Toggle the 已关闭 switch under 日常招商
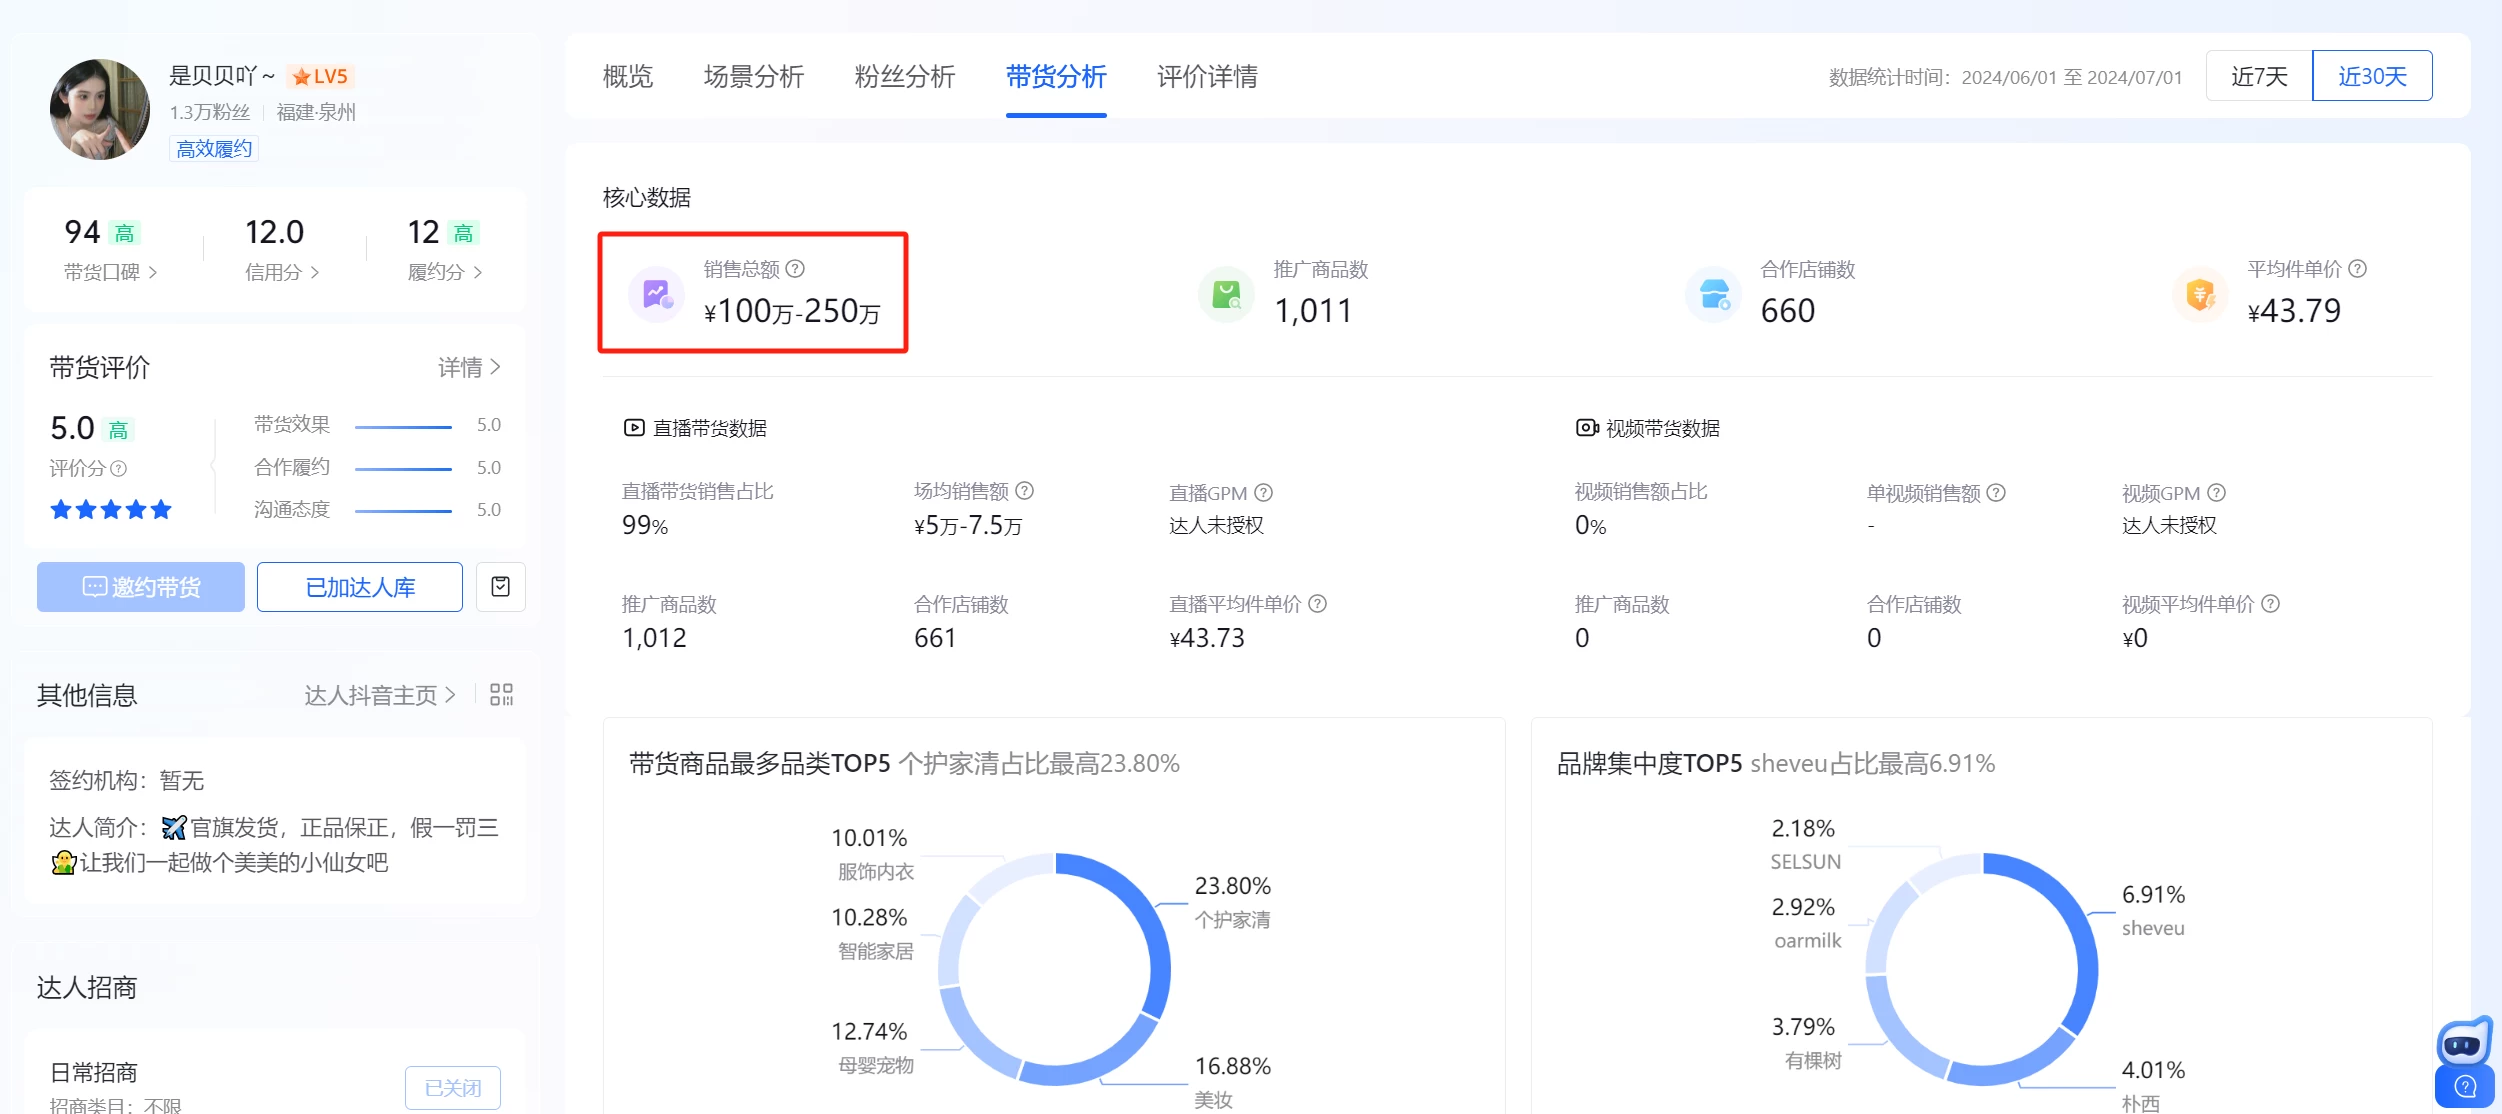Viewport: 2502px width, 1114px height. [x=452, y=1086]
